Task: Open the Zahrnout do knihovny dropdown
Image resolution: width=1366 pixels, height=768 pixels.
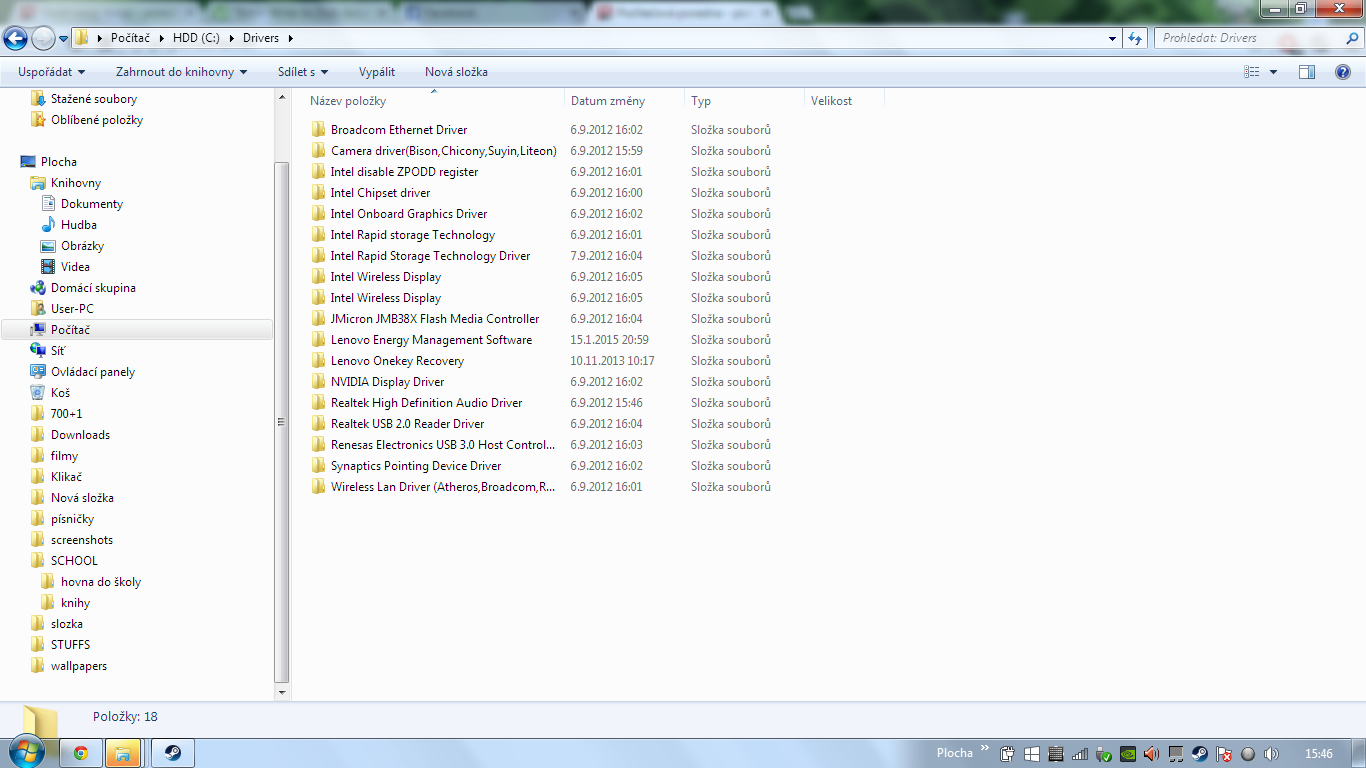Action: pos(181,72)
